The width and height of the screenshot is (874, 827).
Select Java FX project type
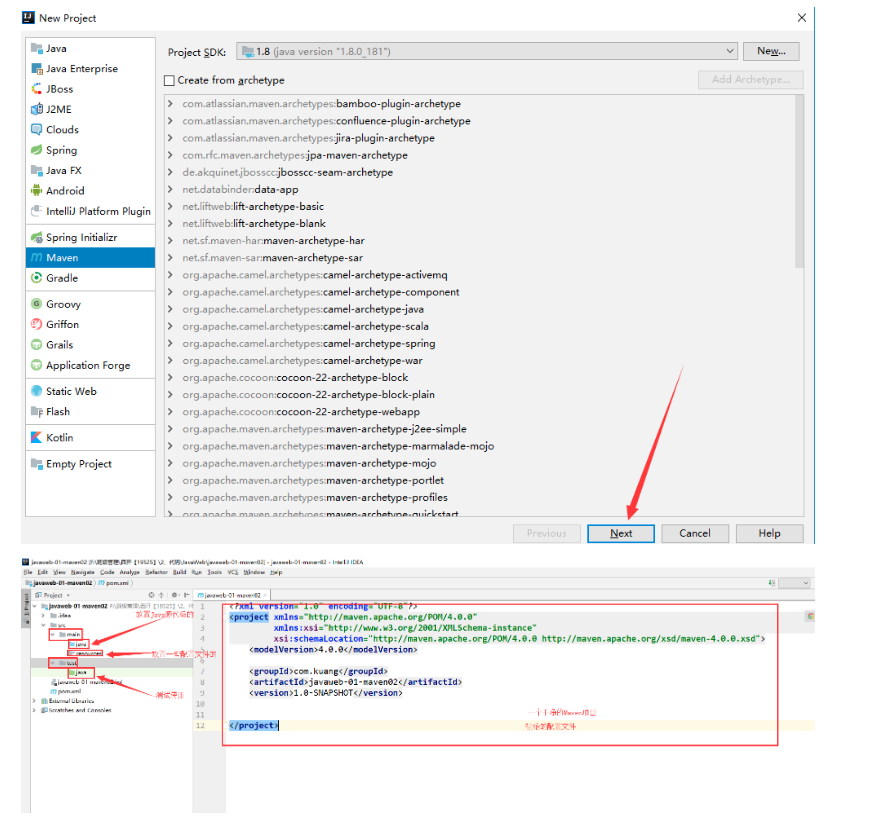pyautogui.click(x=90, y=171)
